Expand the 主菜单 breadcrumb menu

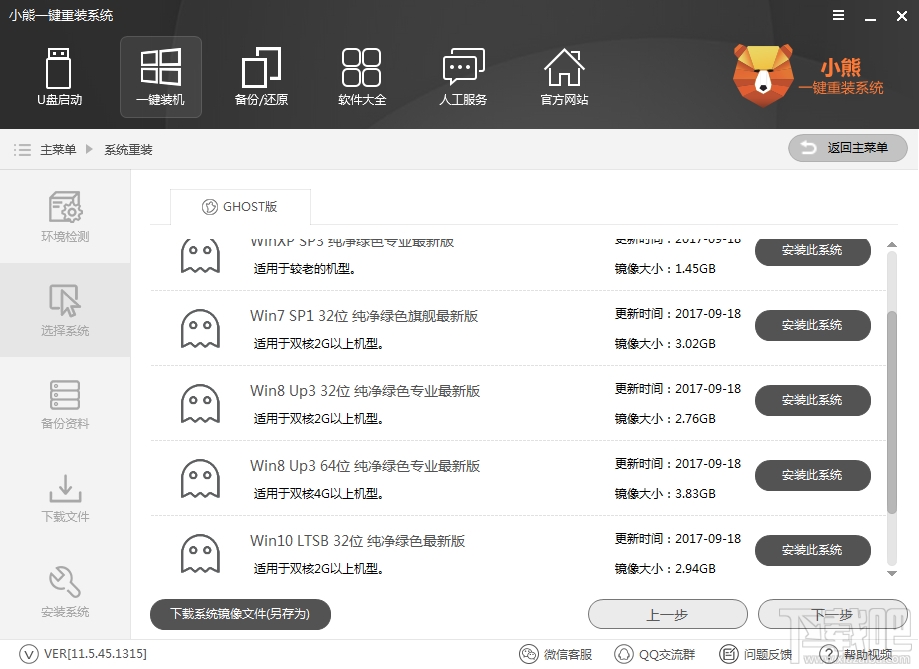pos(54,148)
